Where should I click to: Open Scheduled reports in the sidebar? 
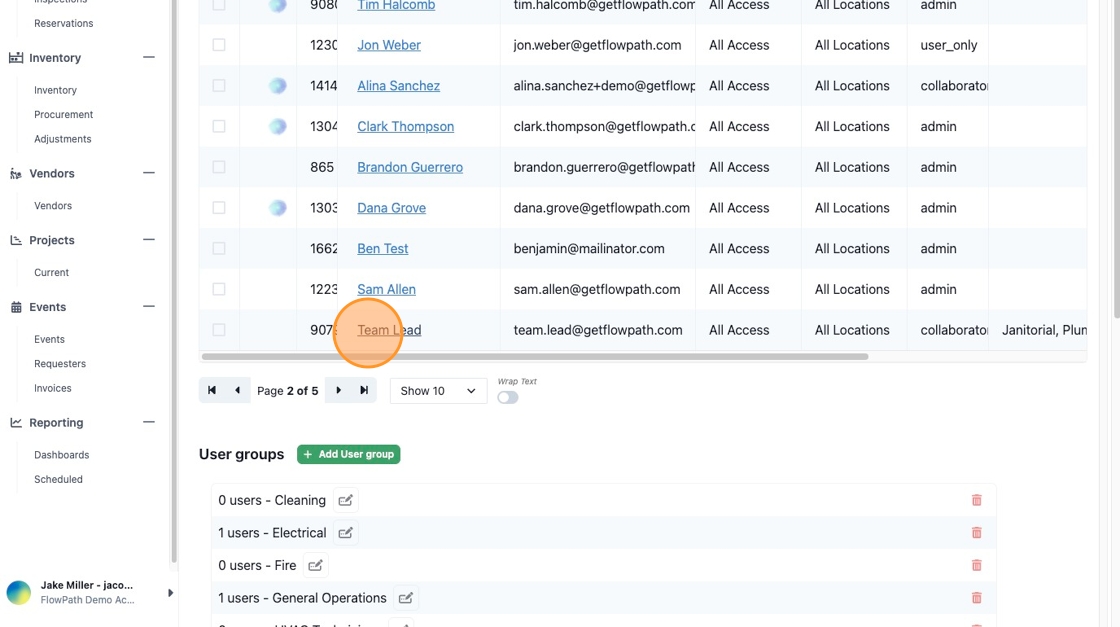[x=59, y=479]
